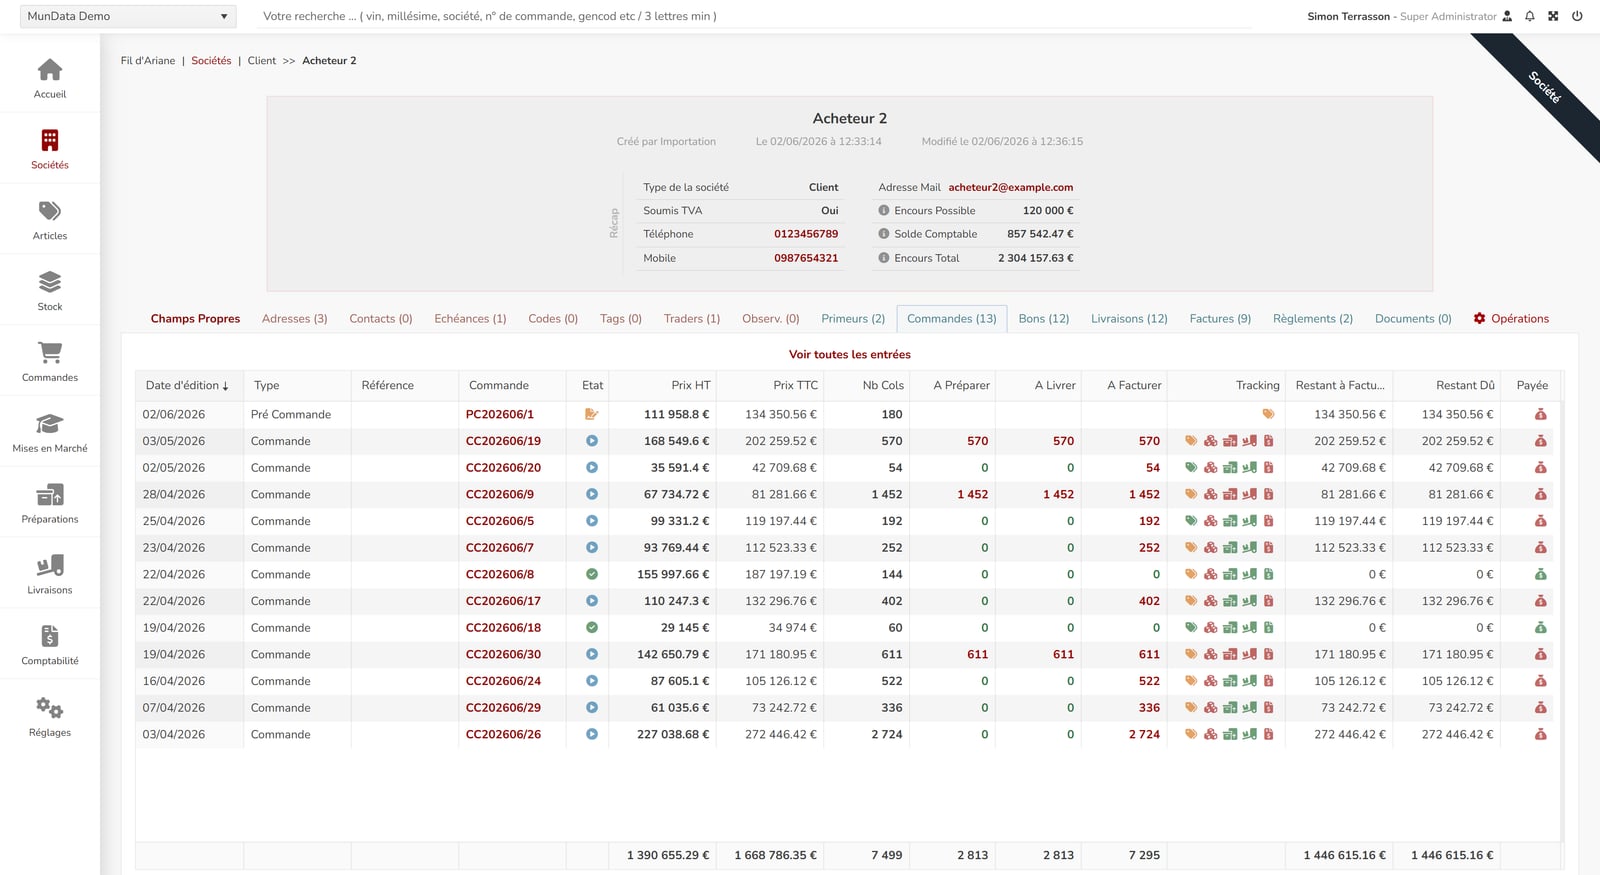Sort by Date d'édition column header
This screenshot has height=875, width=1600.
pos(187,385)
